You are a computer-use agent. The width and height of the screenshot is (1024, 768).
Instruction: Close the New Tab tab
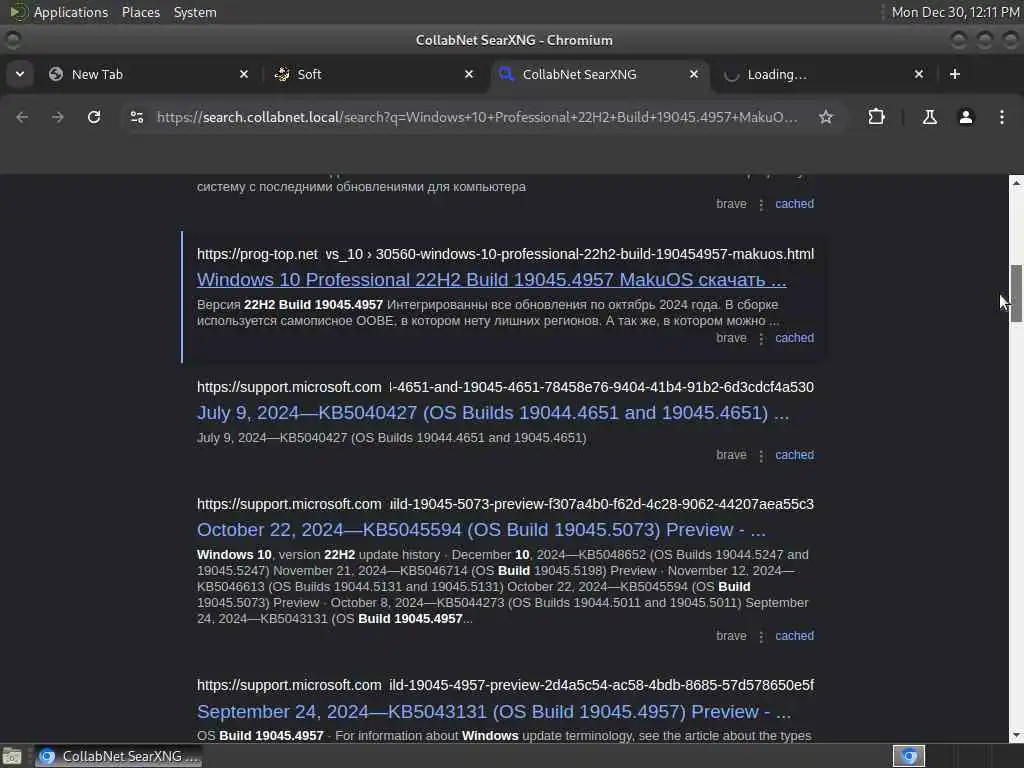(244, 74)
